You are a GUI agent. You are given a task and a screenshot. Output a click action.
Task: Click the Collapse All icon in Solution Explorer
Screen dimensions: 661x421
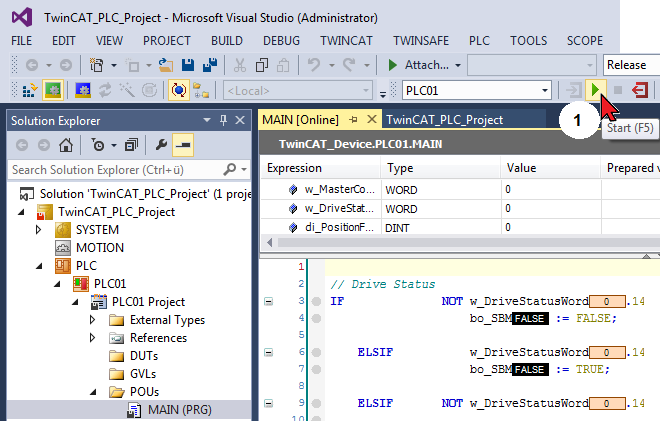pyautogui.click(x=132, y=144)
